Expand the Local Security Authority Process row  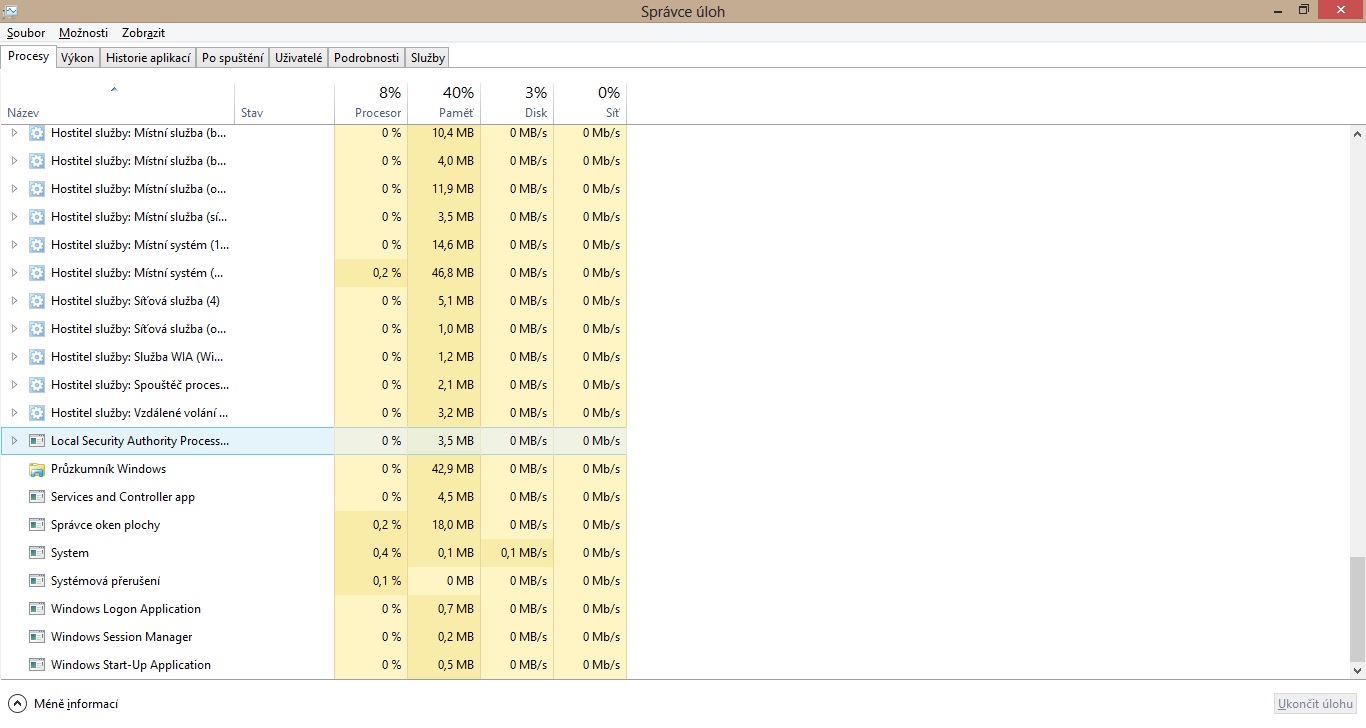pos(14,441)
